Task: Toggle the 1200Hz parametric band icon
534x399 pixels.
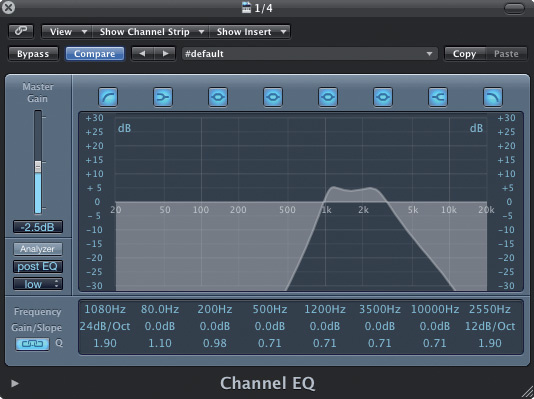Action: tap(328, 97)
